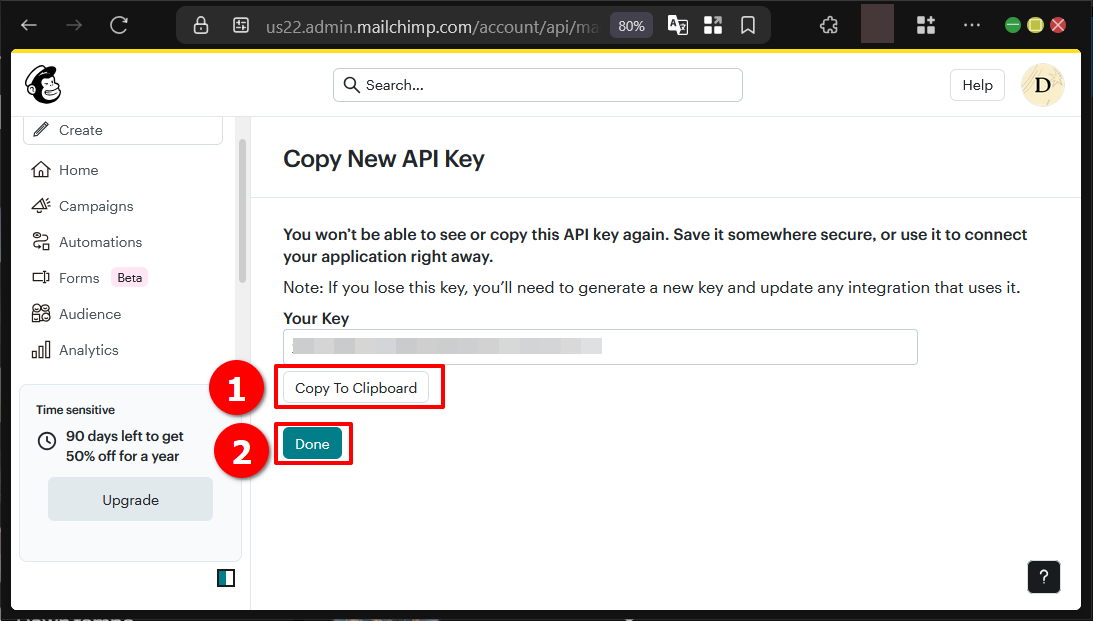
Task: Open the browser extensions puzzle icon
Action: [829, 24]
